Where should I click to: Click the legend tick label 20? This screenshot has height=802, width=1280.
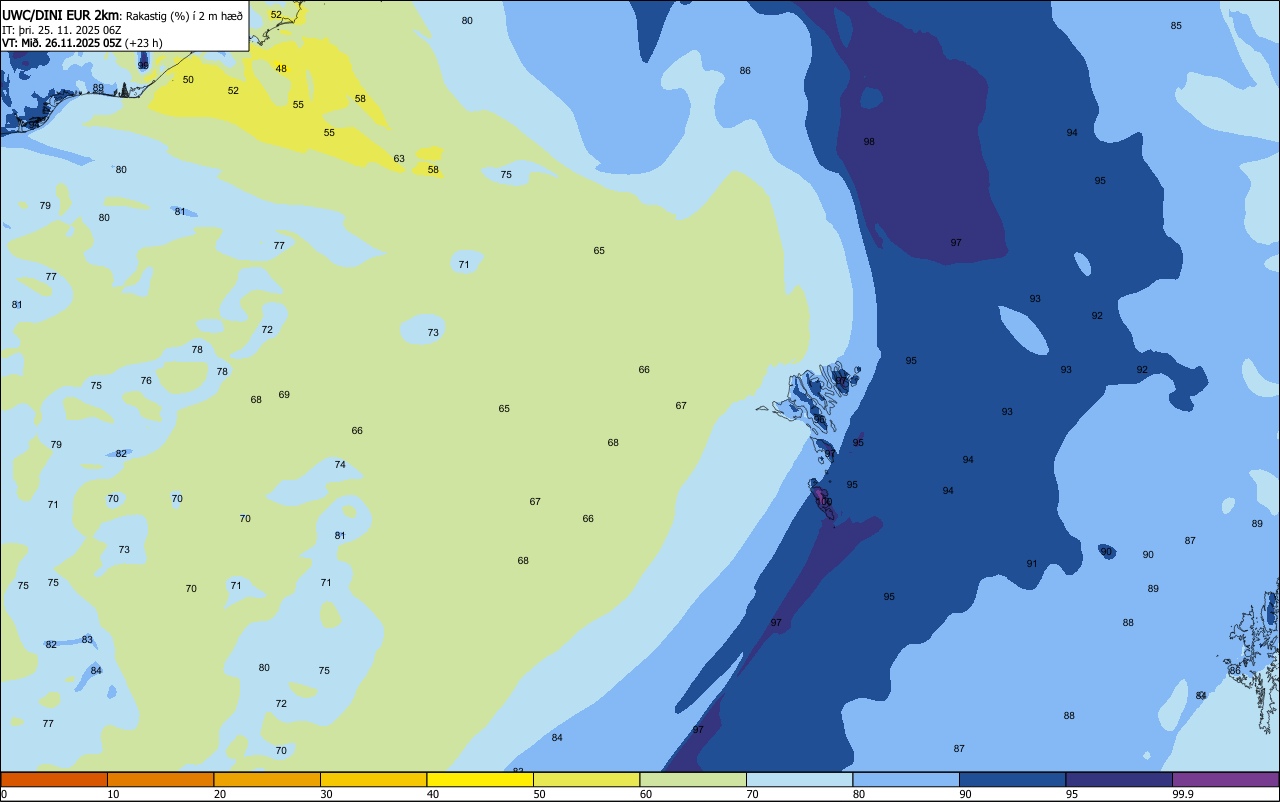219,794
